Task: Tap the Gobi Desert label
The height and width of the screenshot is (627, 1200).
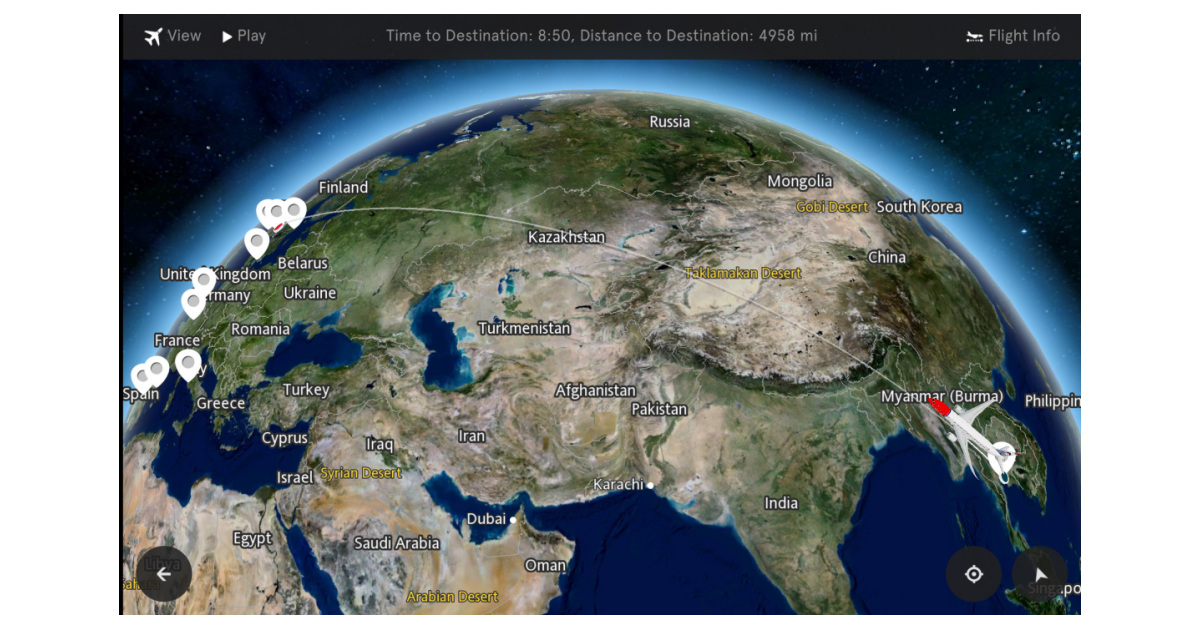Action: 832,207
